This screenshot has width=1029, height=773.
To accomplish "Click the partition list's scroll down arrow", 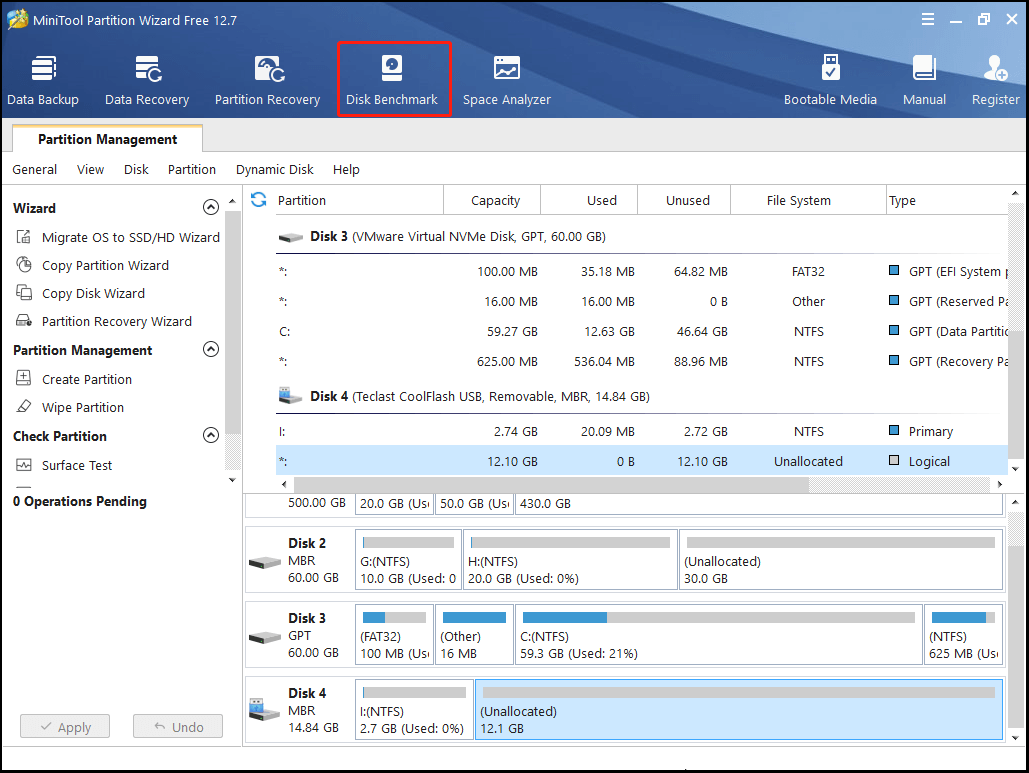I will (1015, 469).
